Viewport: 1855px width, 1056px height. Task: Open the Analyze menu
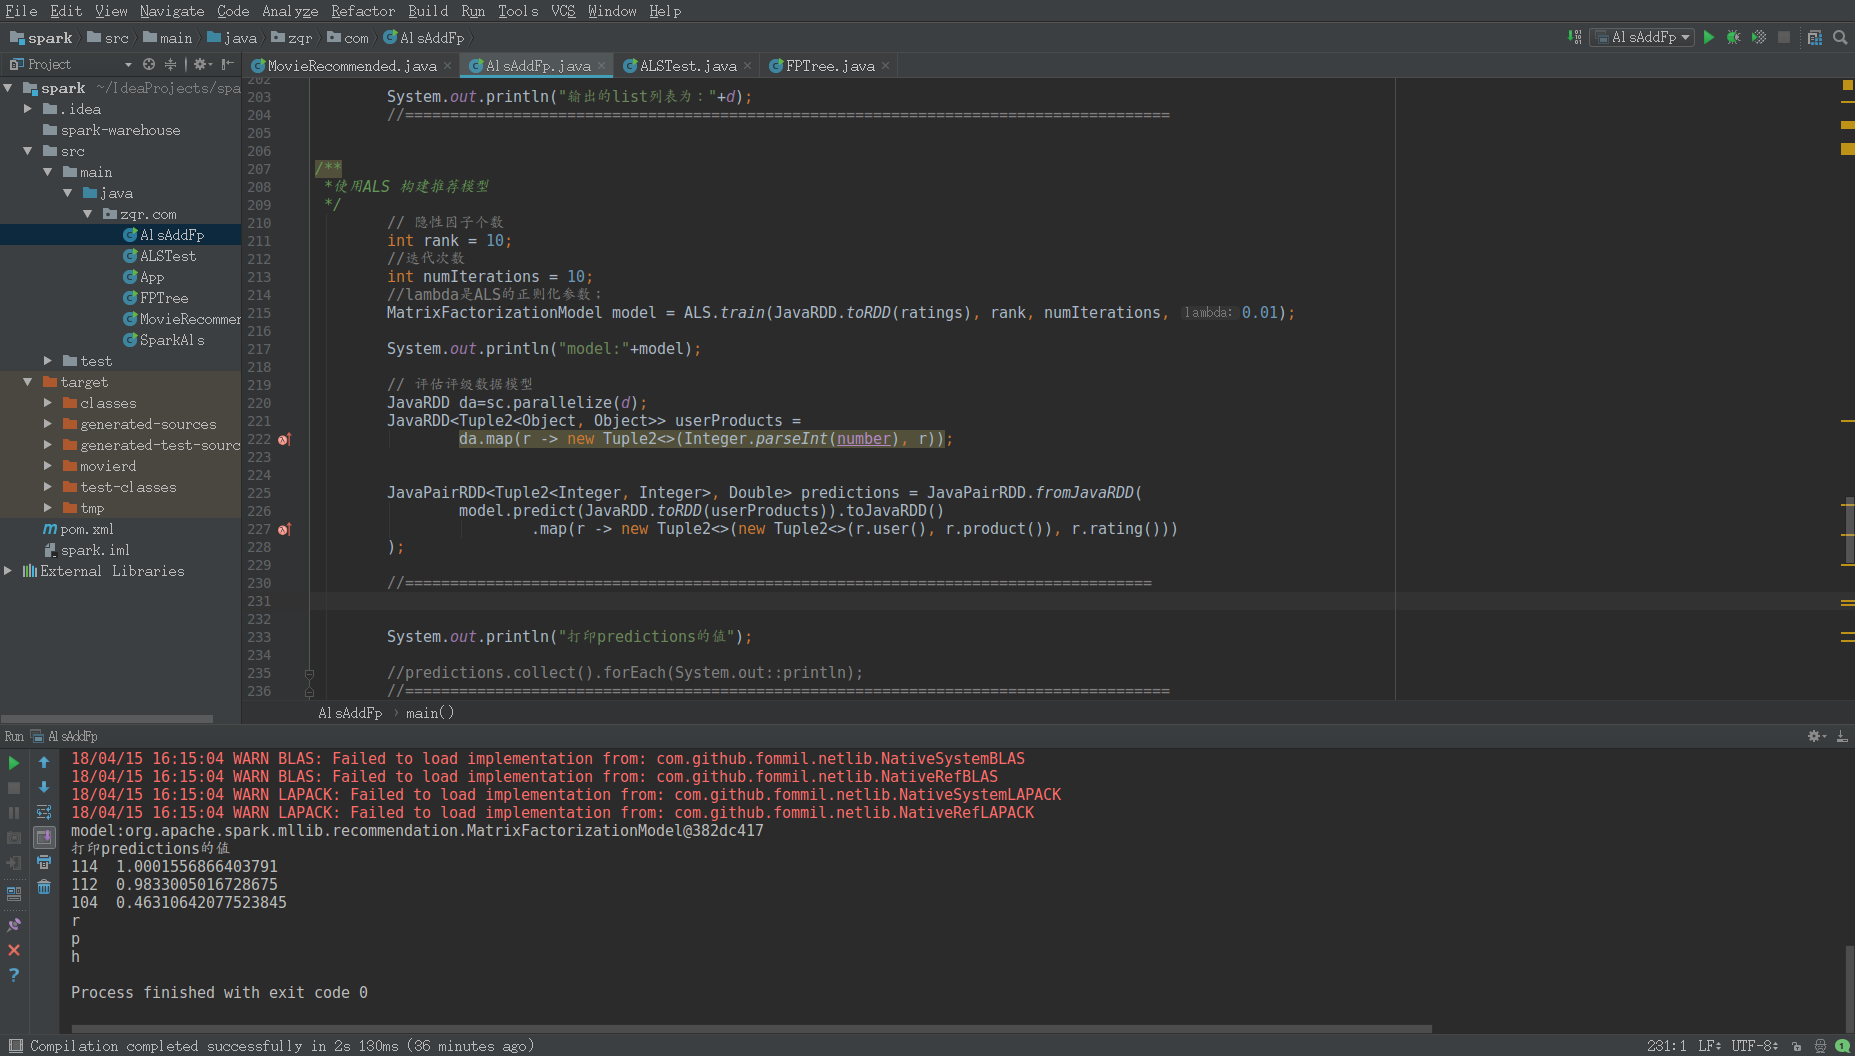(290, 11)
